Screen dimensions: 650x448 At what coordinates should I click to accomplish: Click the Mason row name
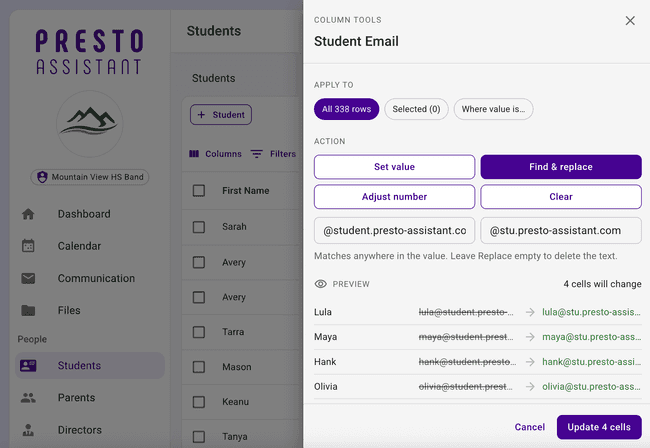237,367
